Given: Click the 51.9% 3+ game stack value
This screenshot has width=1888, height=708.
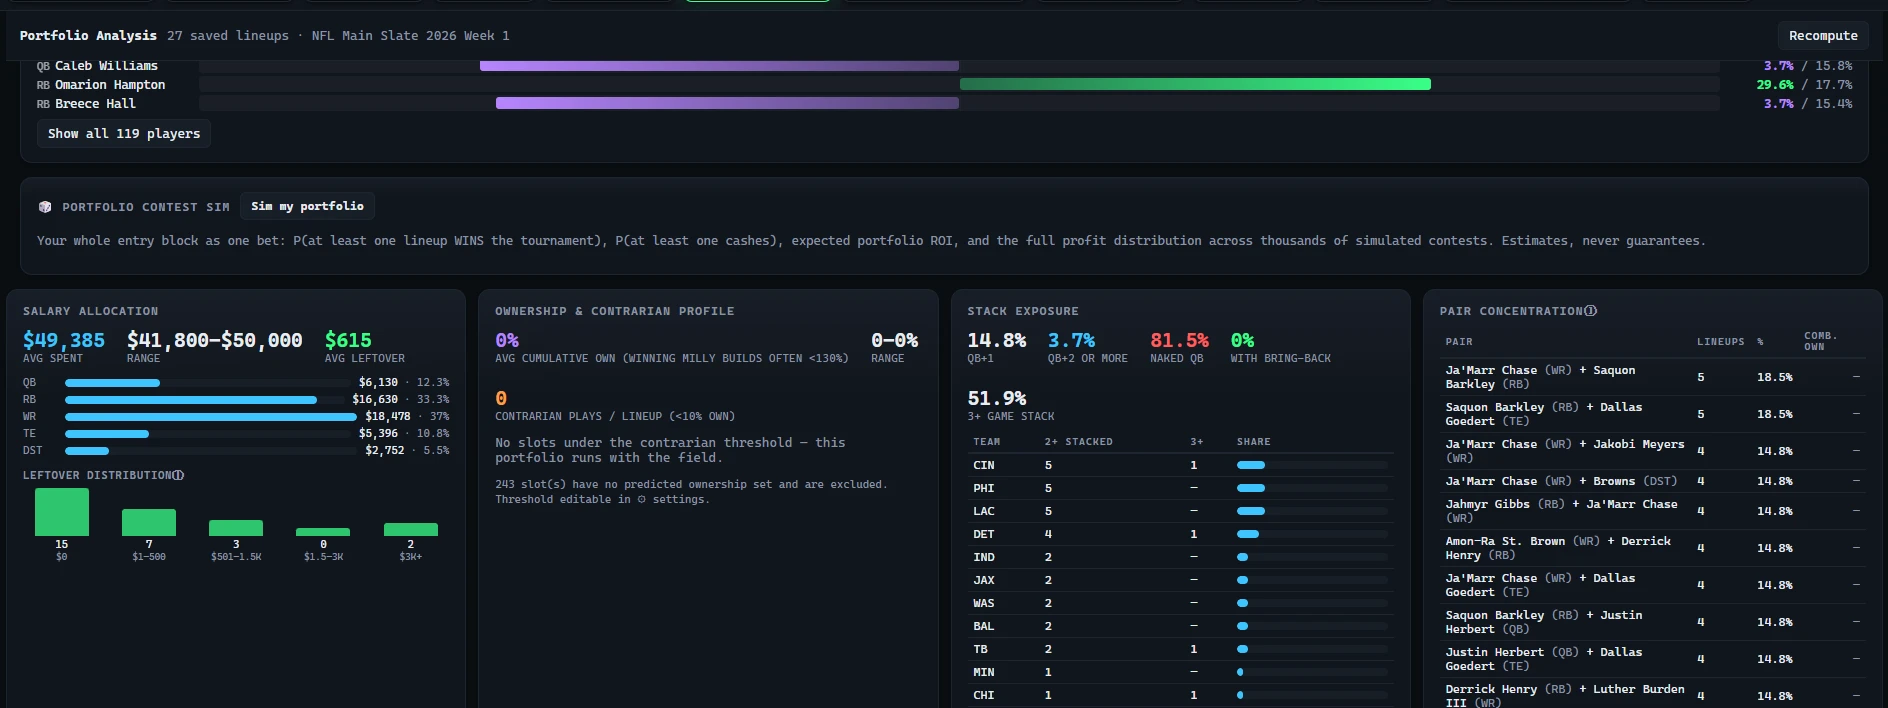Looking at the screenshot, I should click(996, 398).
